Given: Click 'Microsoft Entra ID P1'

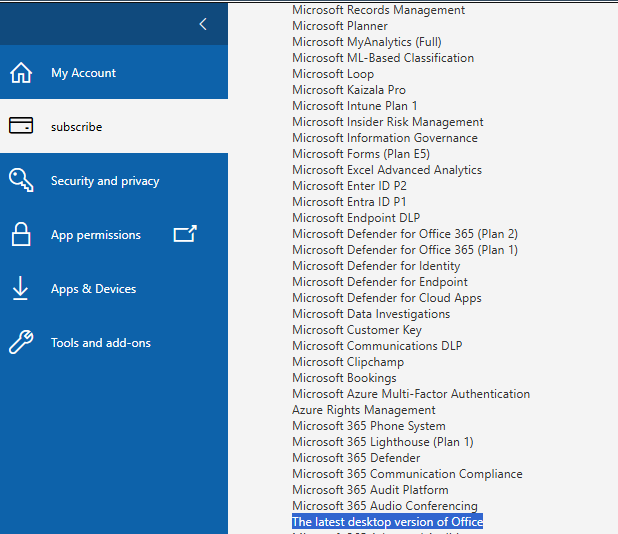Looking at the screenshot, I should coord(349,202).
